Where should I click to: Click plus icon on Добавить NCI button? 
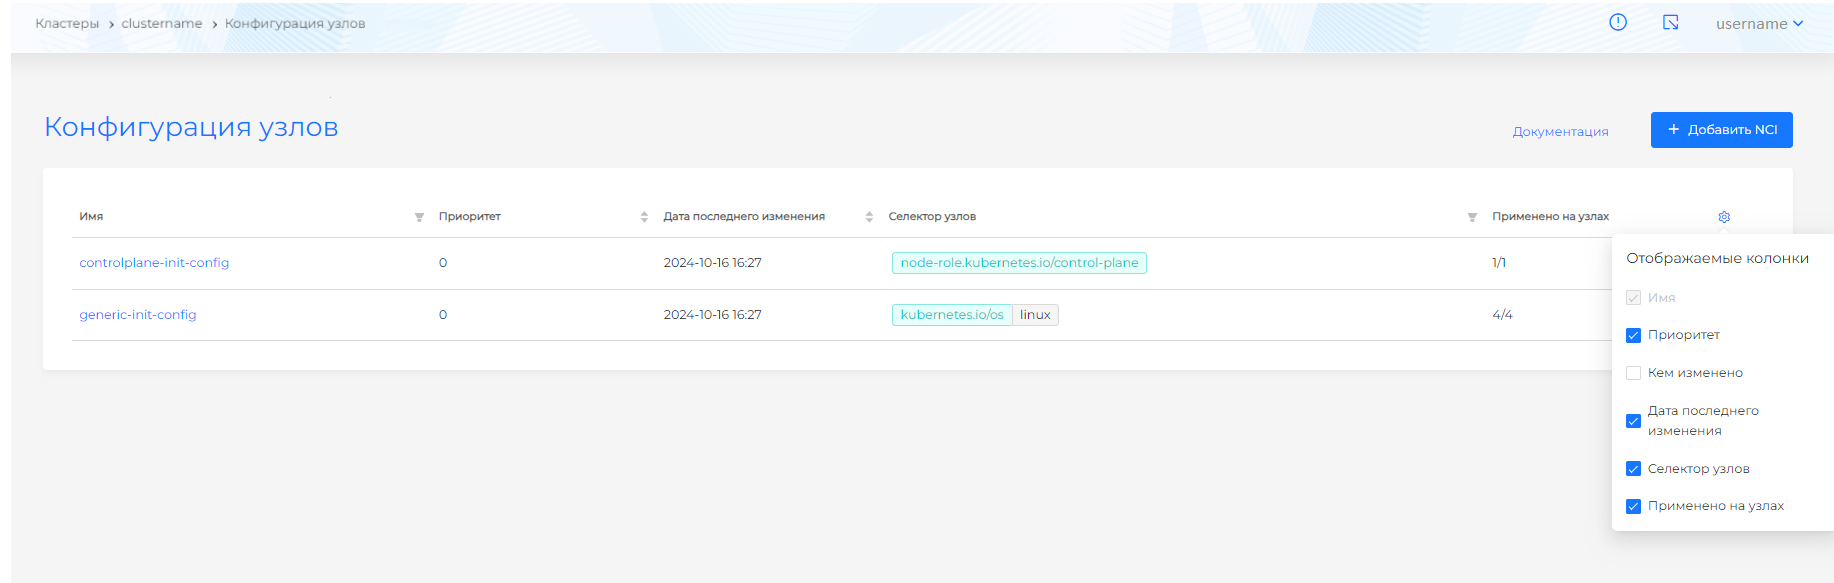(1673, 129)
